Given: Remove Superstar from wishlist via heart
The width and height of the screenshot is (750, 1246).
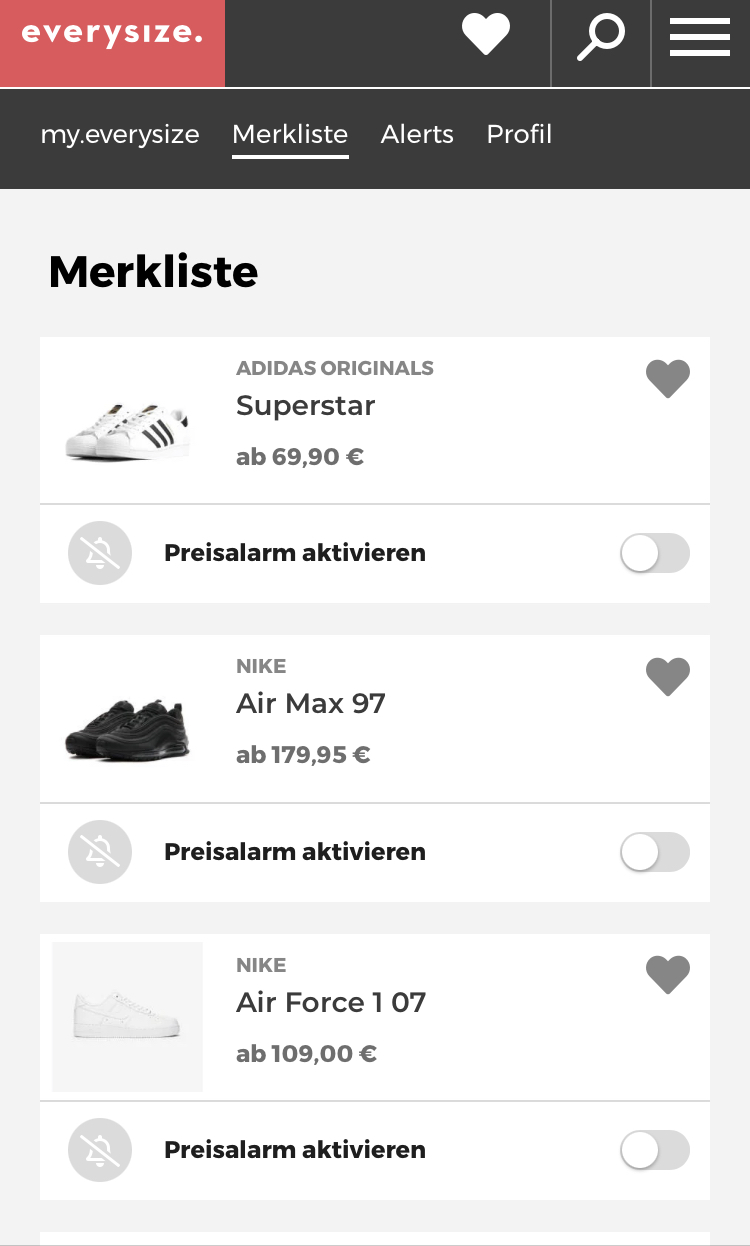Looking at the screenshot, I should 668,379.
